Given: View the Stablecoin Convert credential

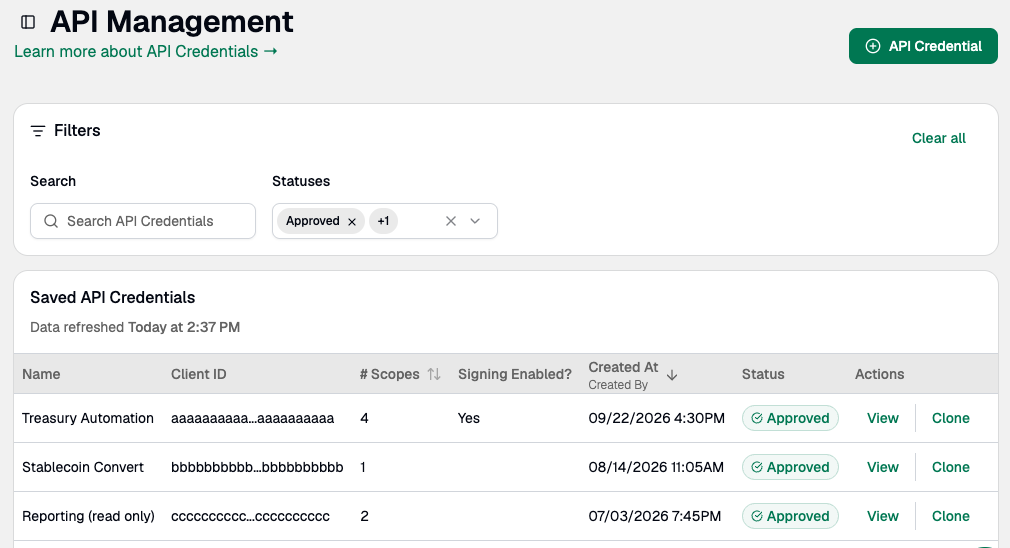Looking at the screenshot, I should pos(882,467).
